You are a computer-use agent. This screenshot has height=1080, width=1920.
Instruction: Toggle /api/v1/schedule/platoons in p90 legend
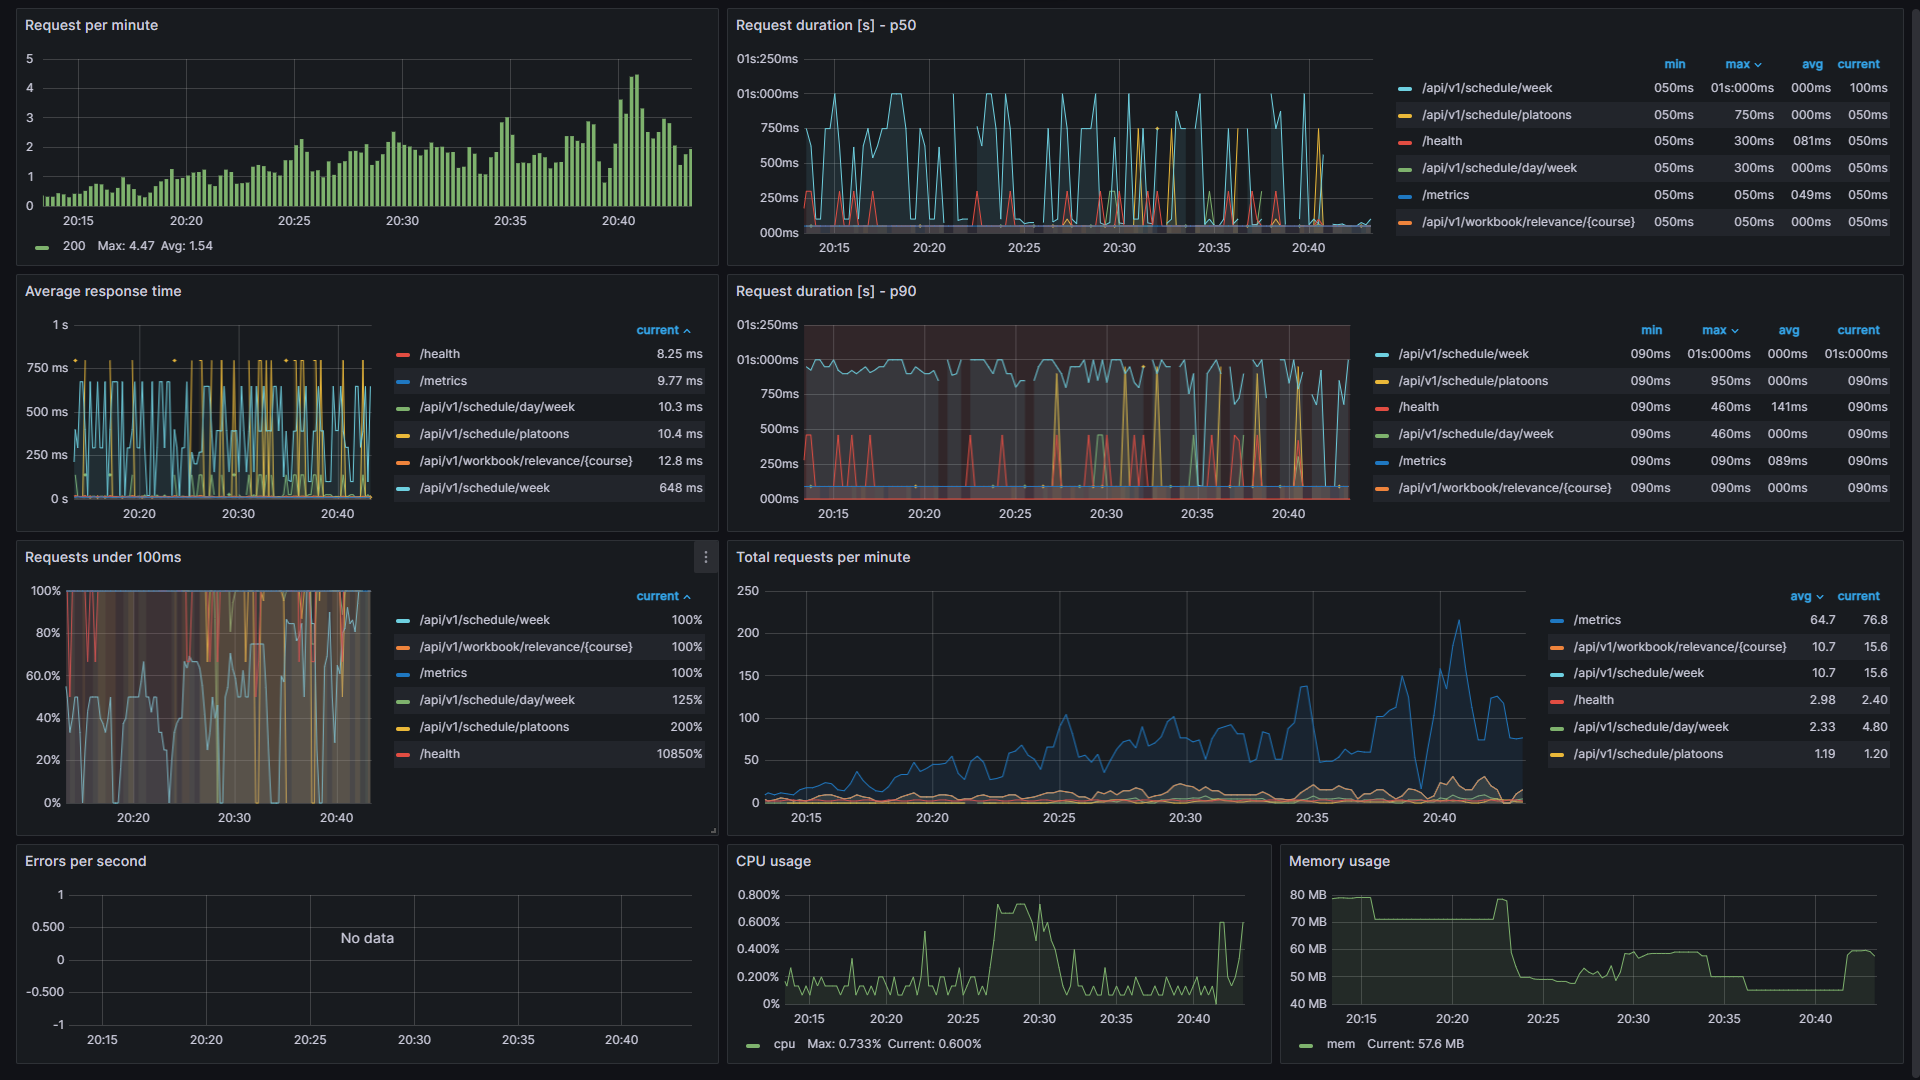[x=1472, y=382]
